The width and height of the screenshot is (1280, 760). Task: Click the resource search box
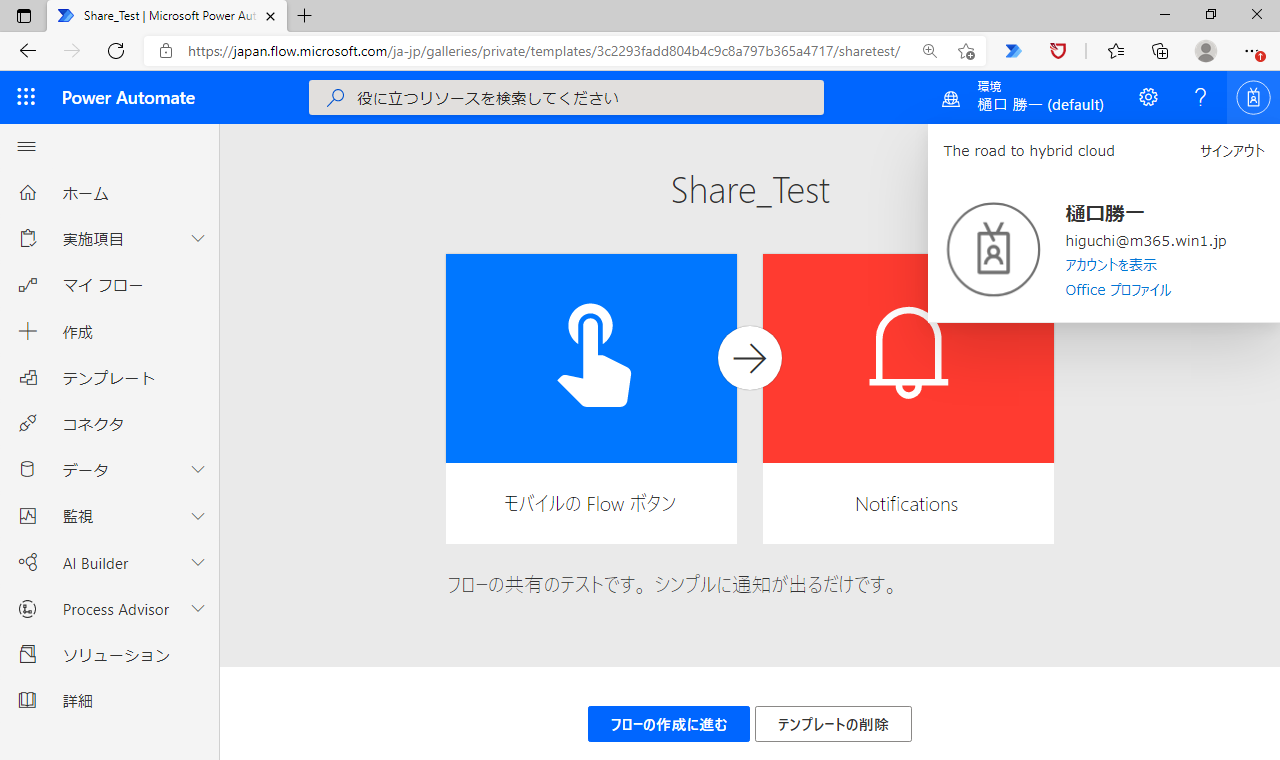tap(566, 97)
